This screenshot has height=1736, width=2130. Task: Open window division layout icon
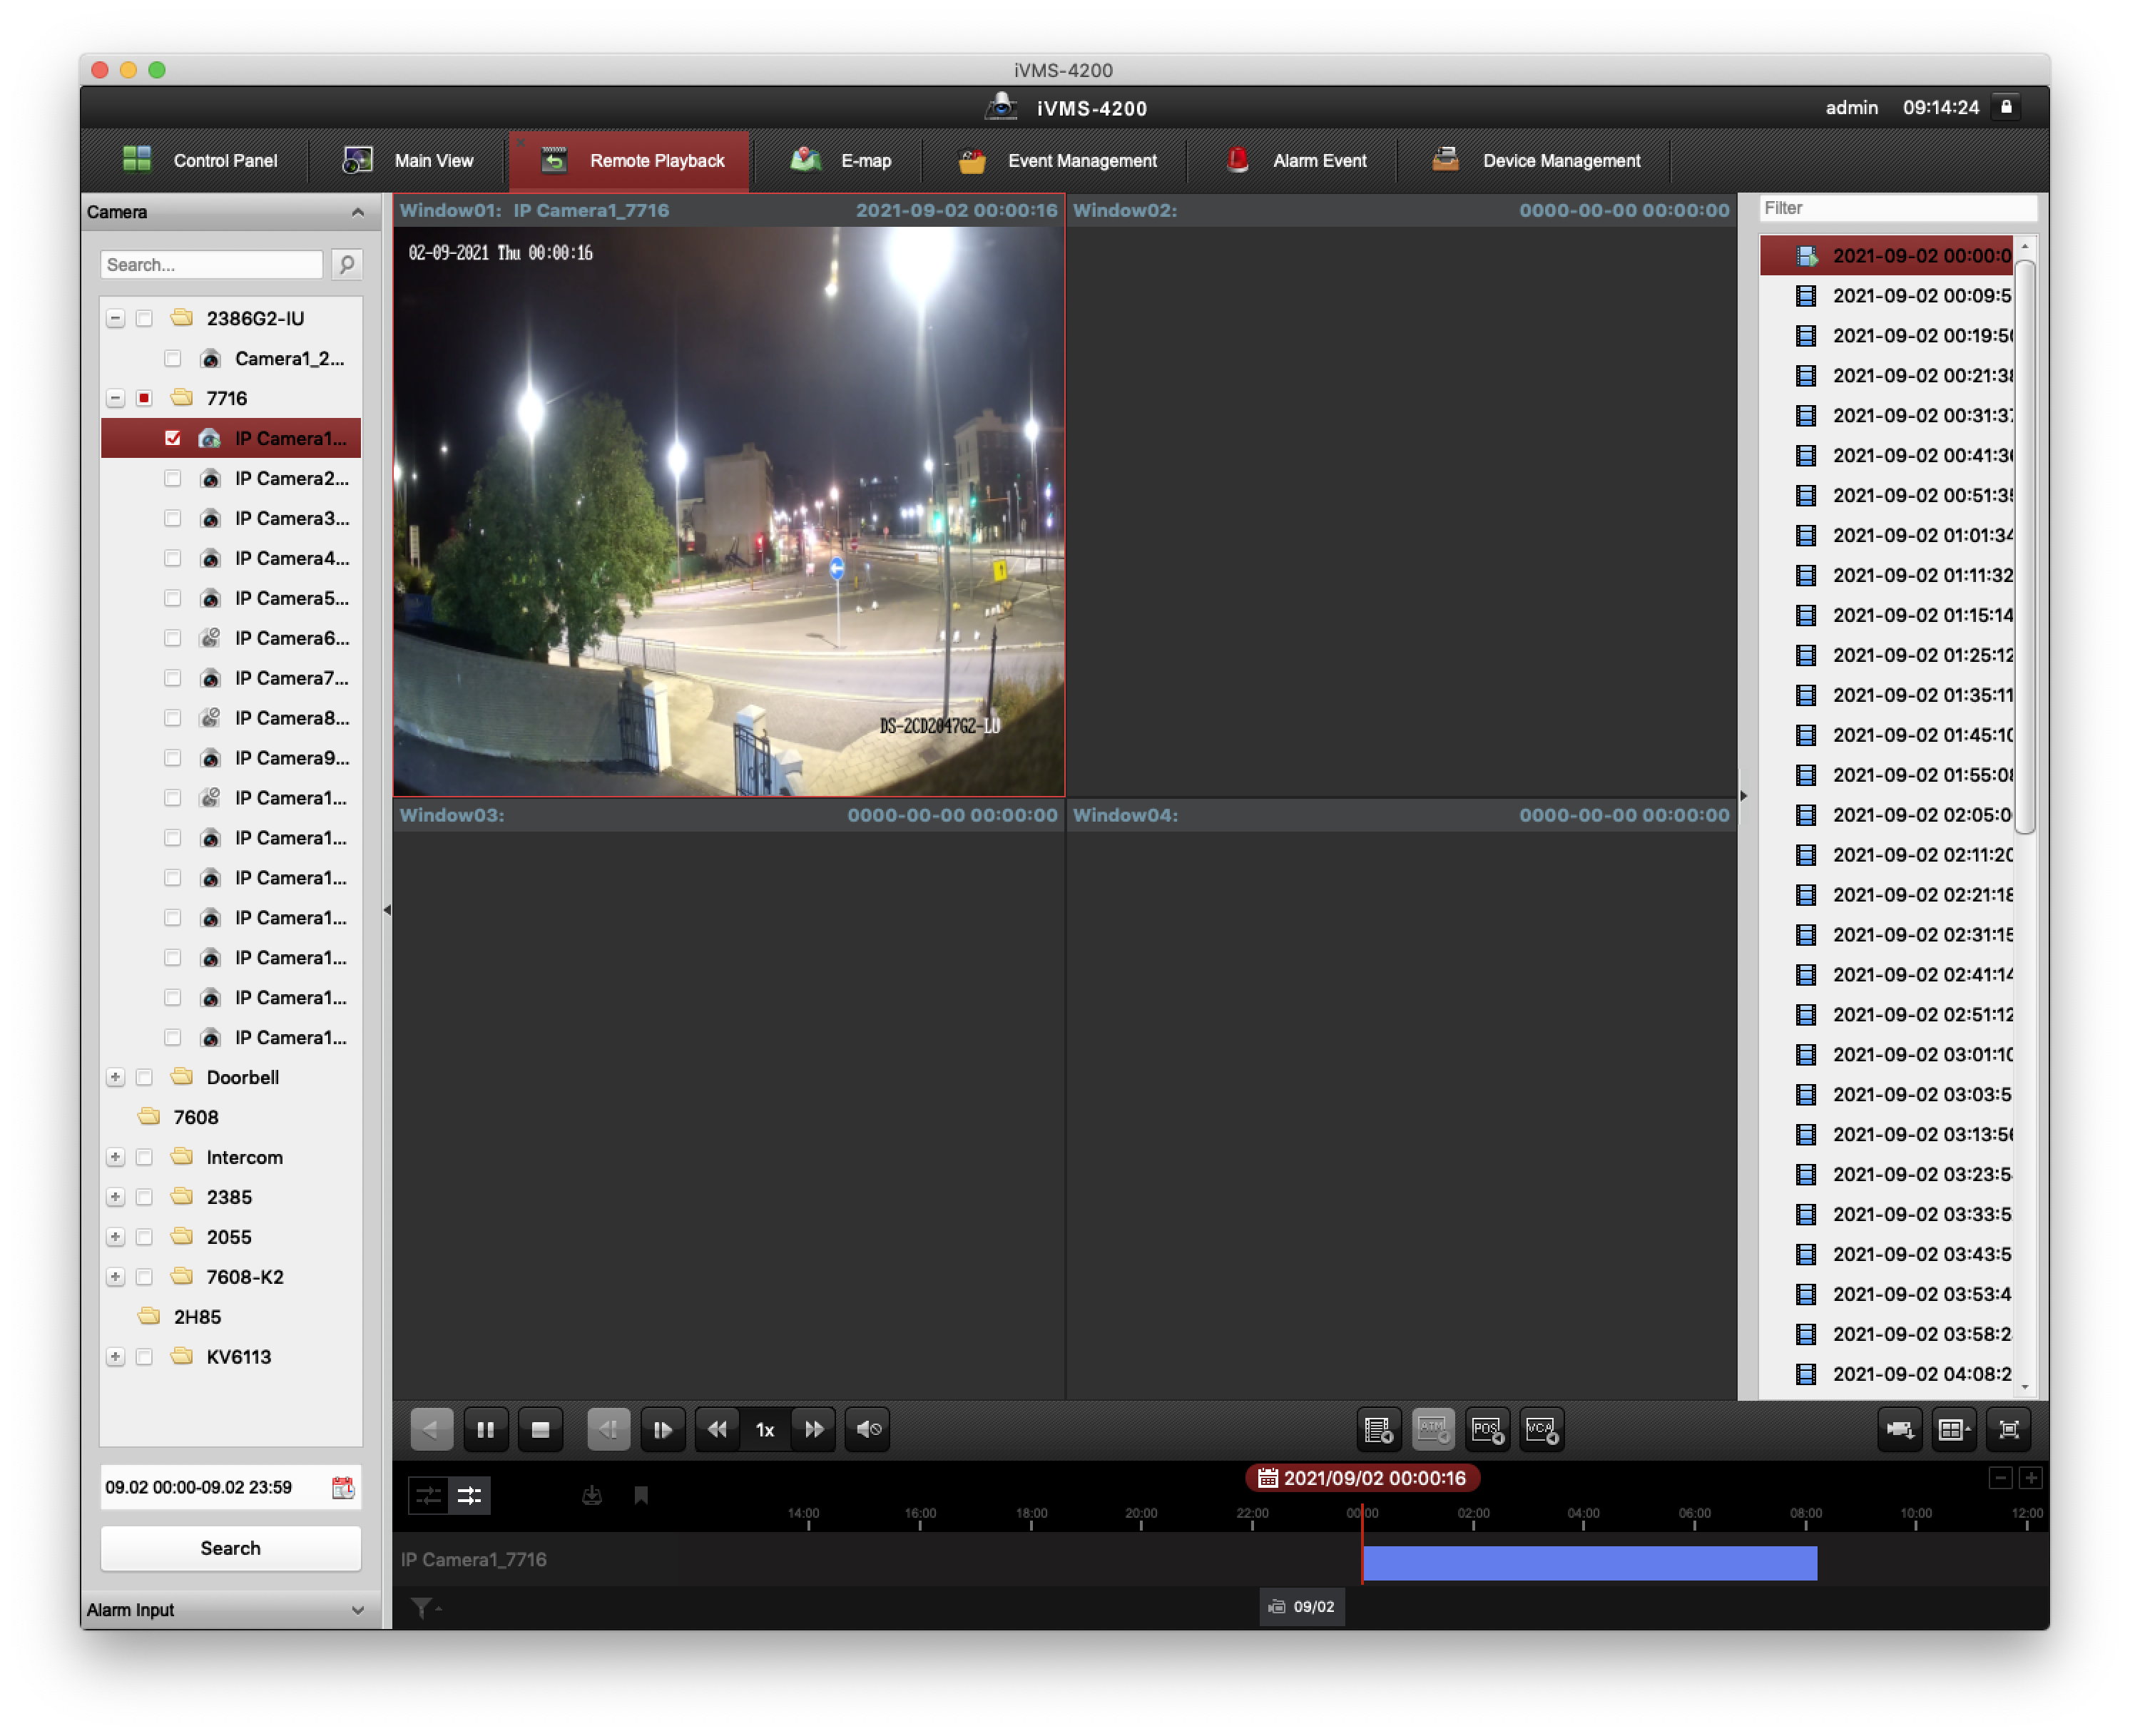tap(1953, 1429)
